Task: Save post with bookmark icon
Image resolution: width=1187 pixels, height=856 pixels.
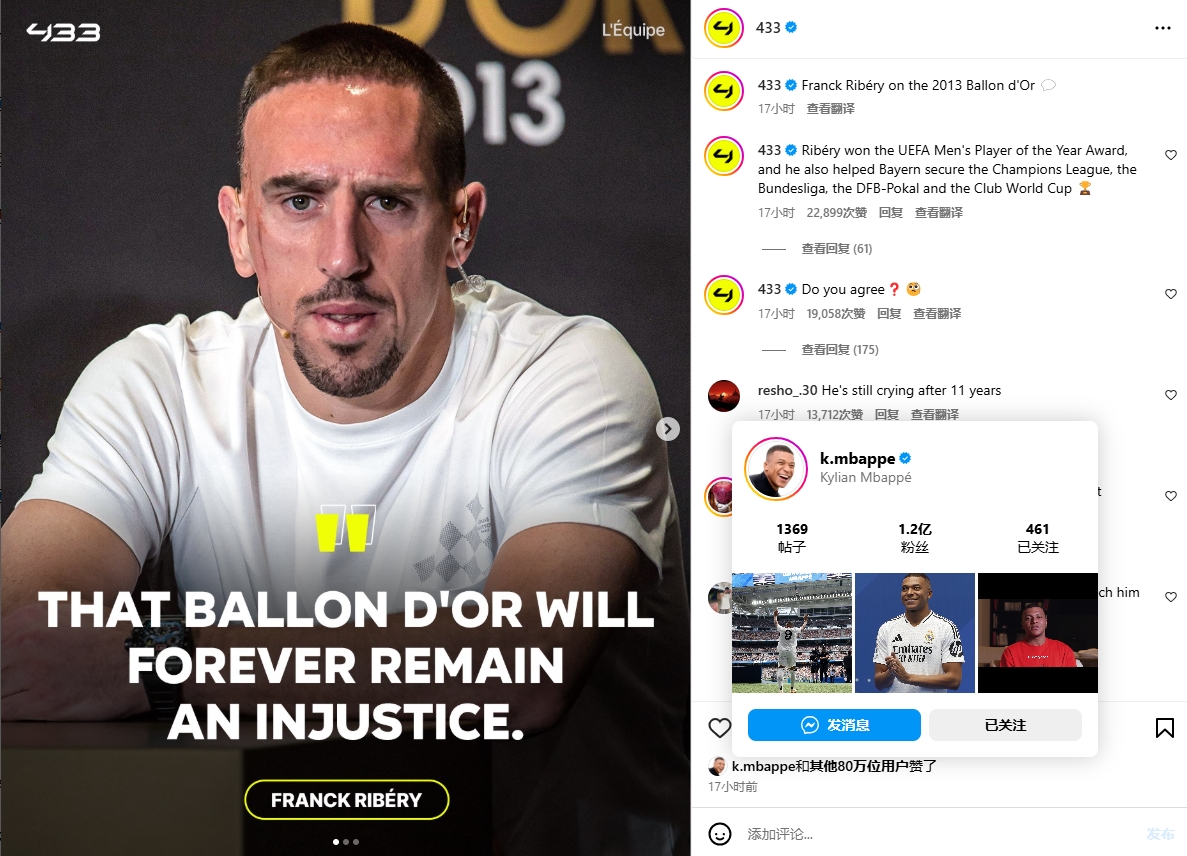Action: coord(1164,728)
